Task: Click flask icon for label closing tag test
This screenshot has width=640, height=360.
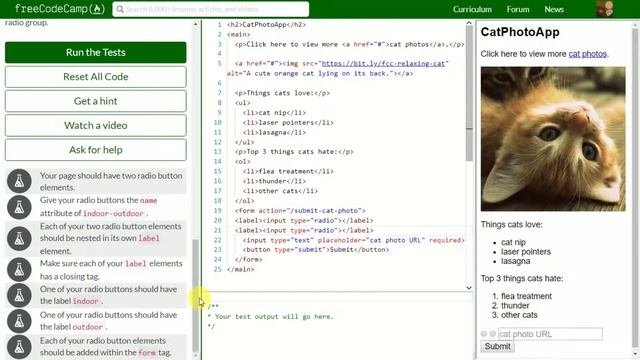Action: tap(19, 269)
